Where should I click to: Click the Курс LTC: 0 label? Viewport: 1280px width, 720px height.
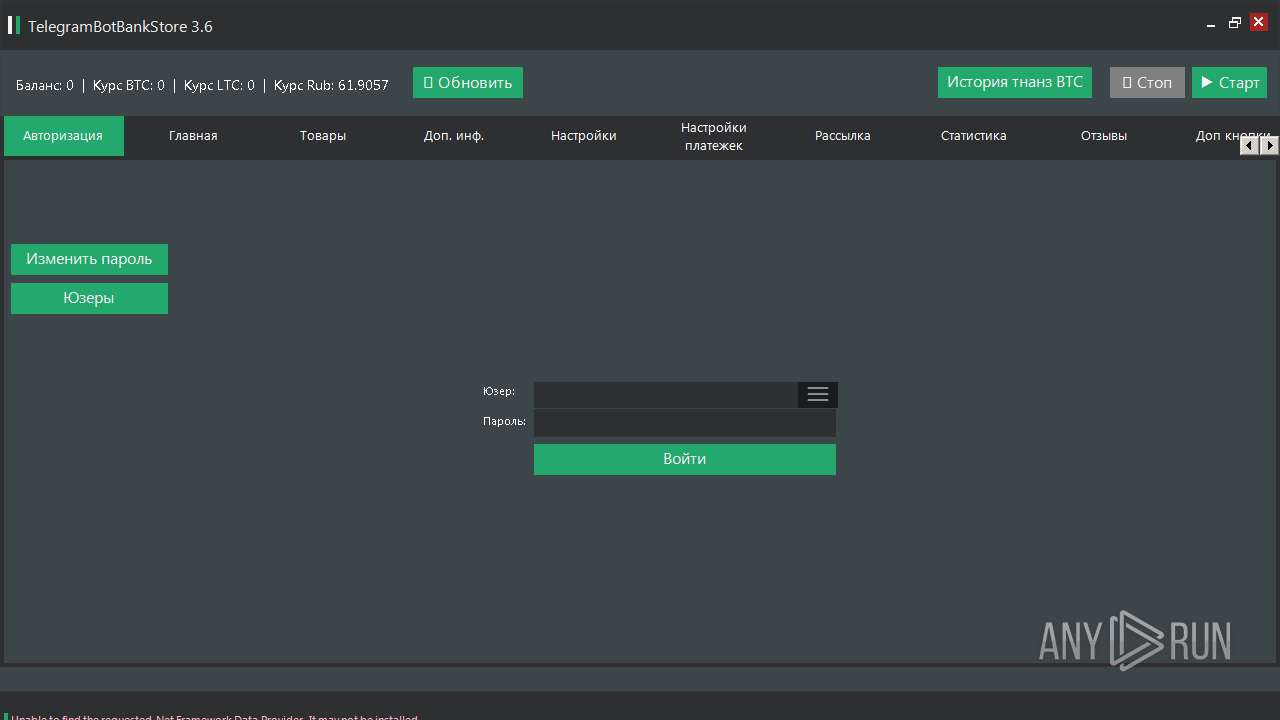[x=219, y=85]
